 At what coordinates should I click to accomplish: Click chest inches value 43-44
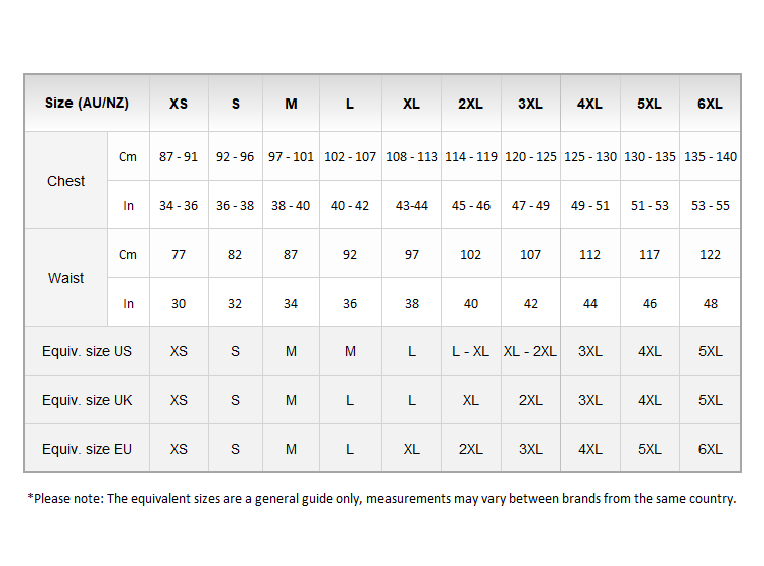pyautogui.click(x=411, y=206)
